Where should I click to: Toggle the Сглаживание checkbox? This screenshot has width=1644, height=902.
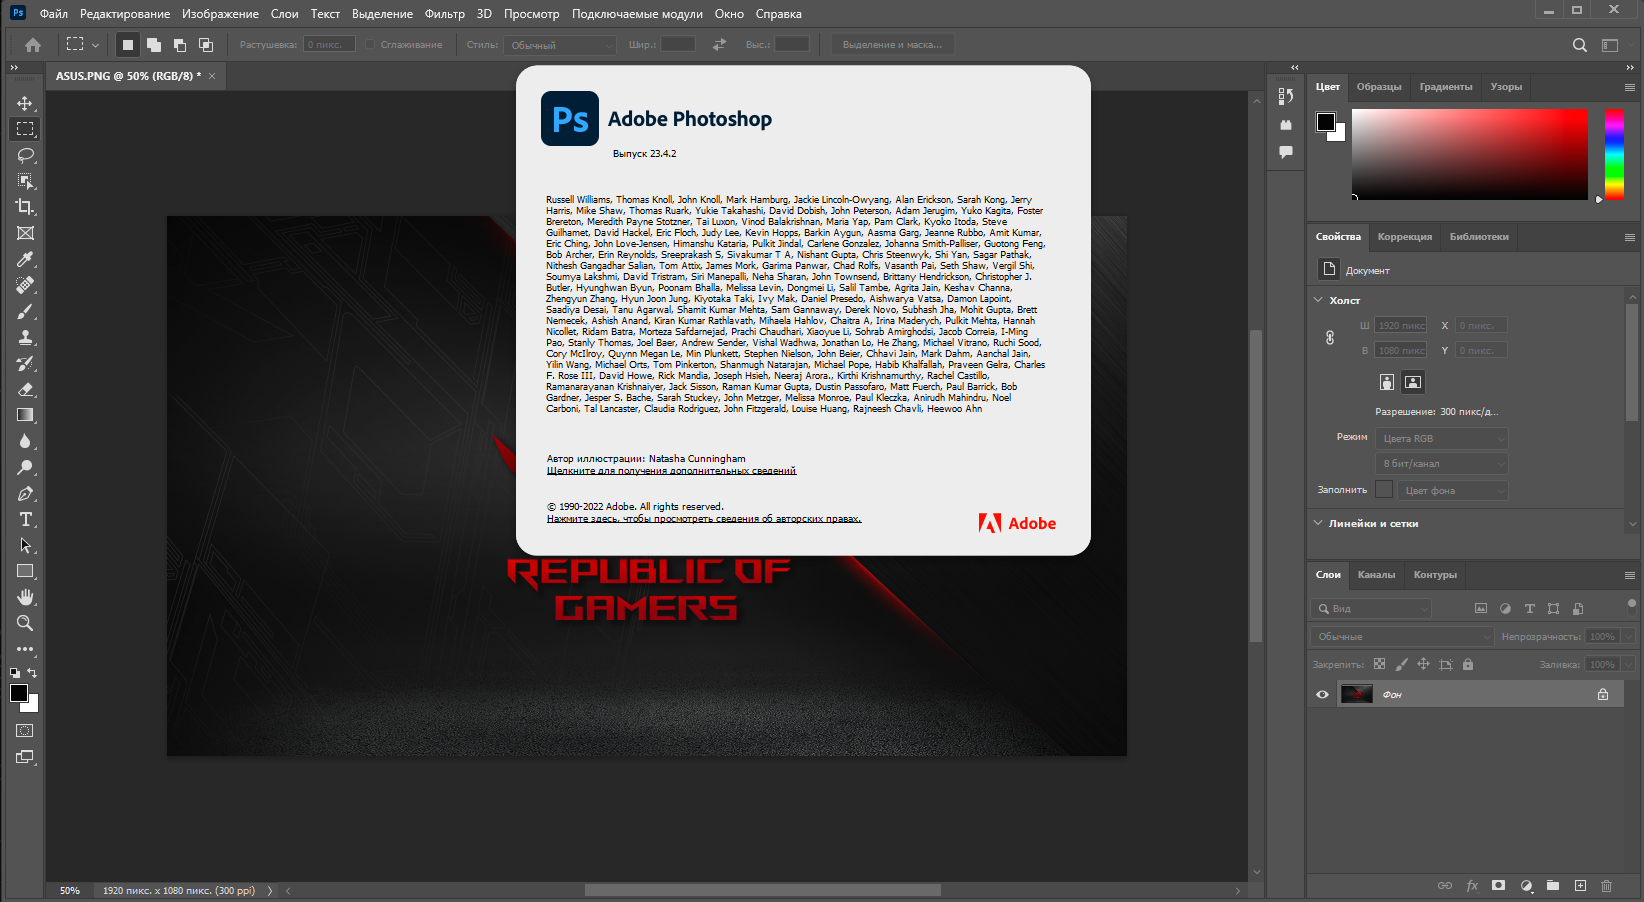[x=370, y=45]
